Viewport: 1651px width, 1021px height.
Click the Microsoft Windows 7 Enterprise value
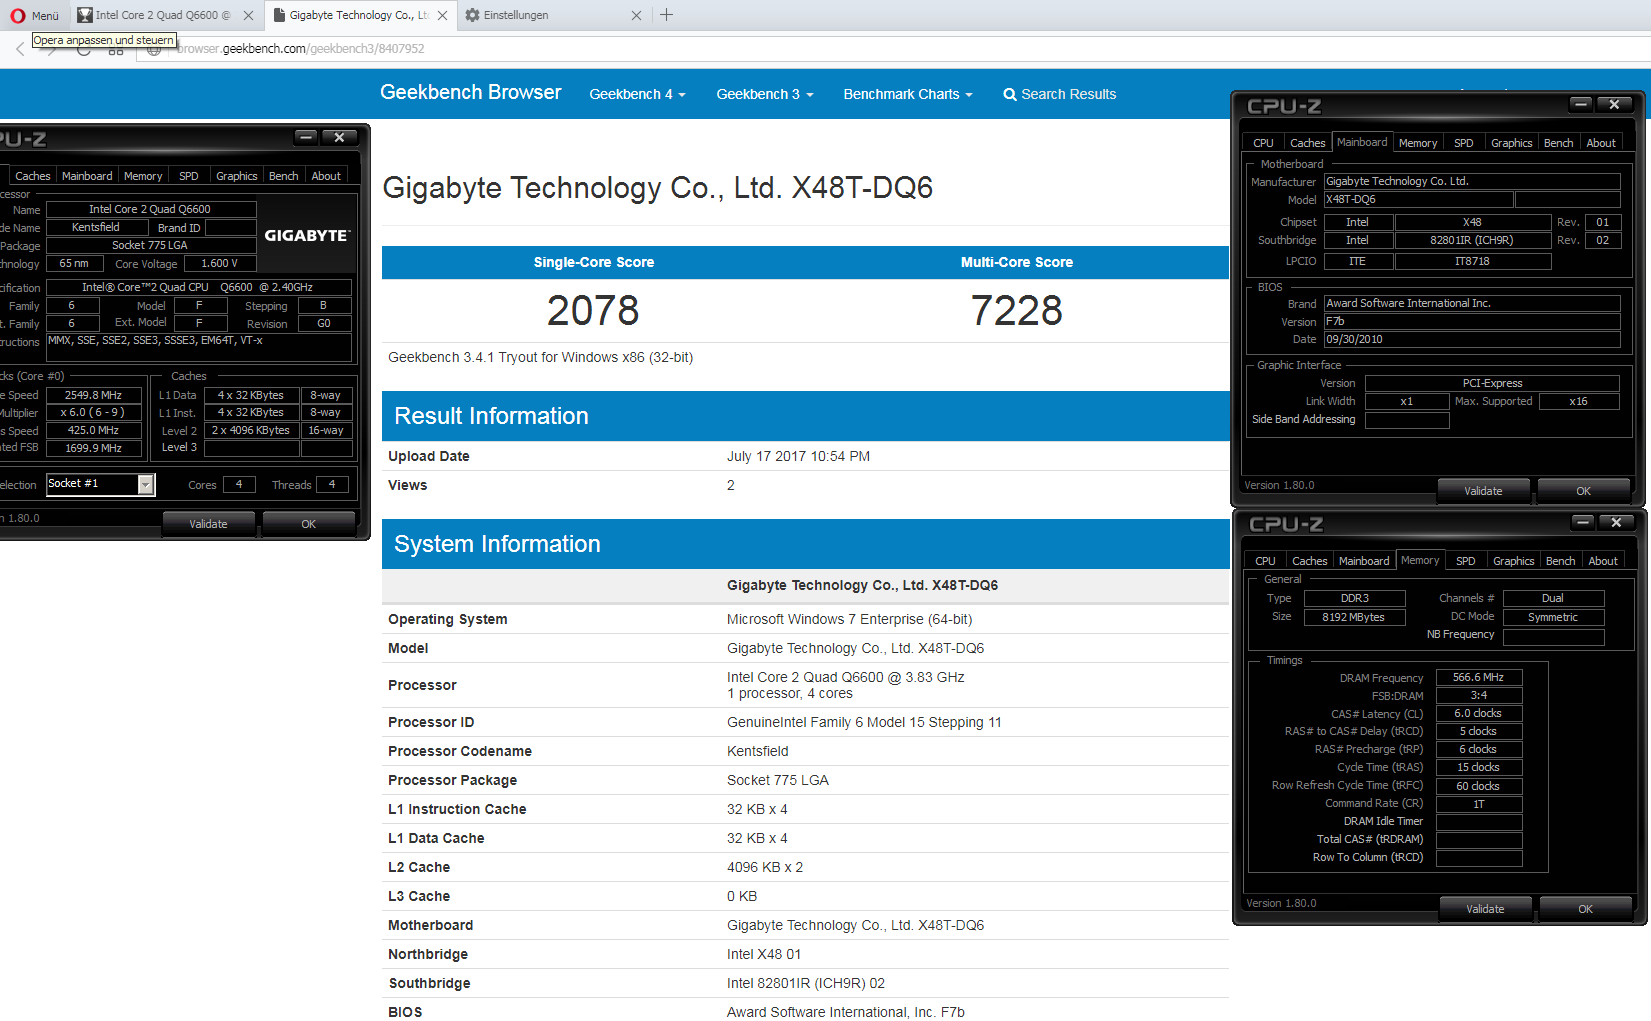[x=849, y=619]
